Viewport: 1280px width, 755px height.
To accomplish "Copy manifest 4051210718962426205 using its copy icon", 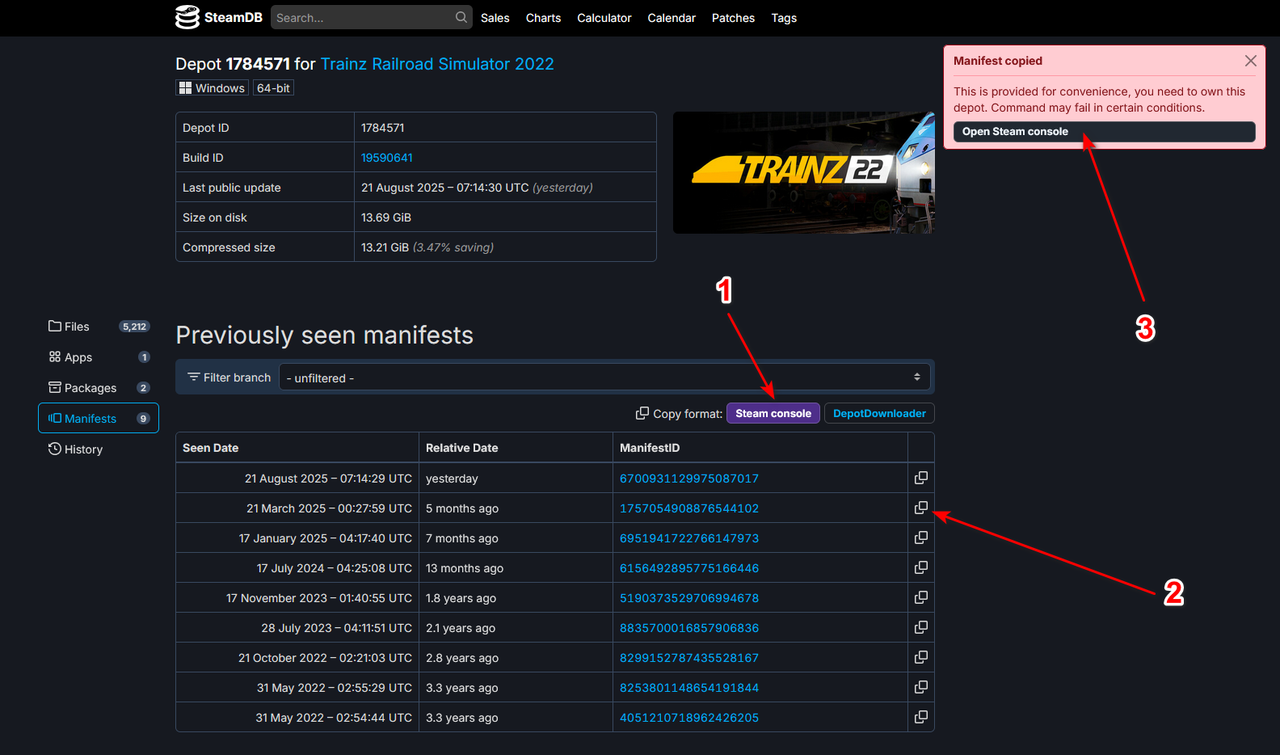I will (921, 717).
